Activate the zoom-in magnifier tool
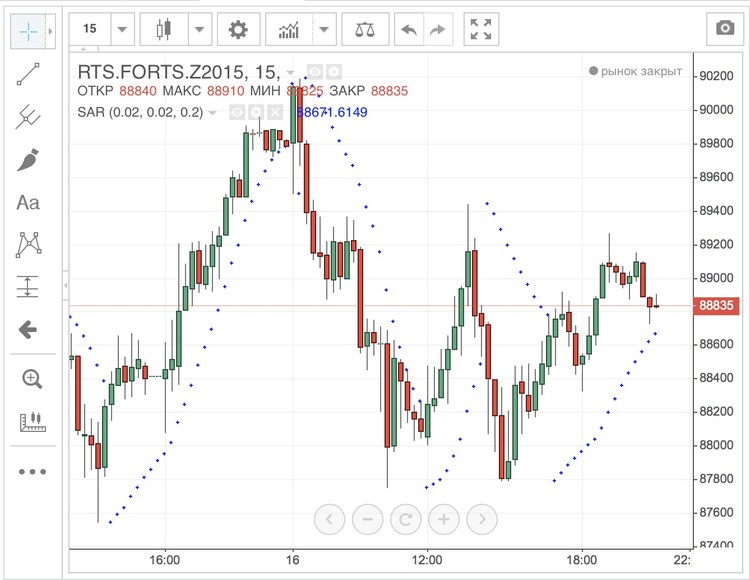 click(32, 379)
